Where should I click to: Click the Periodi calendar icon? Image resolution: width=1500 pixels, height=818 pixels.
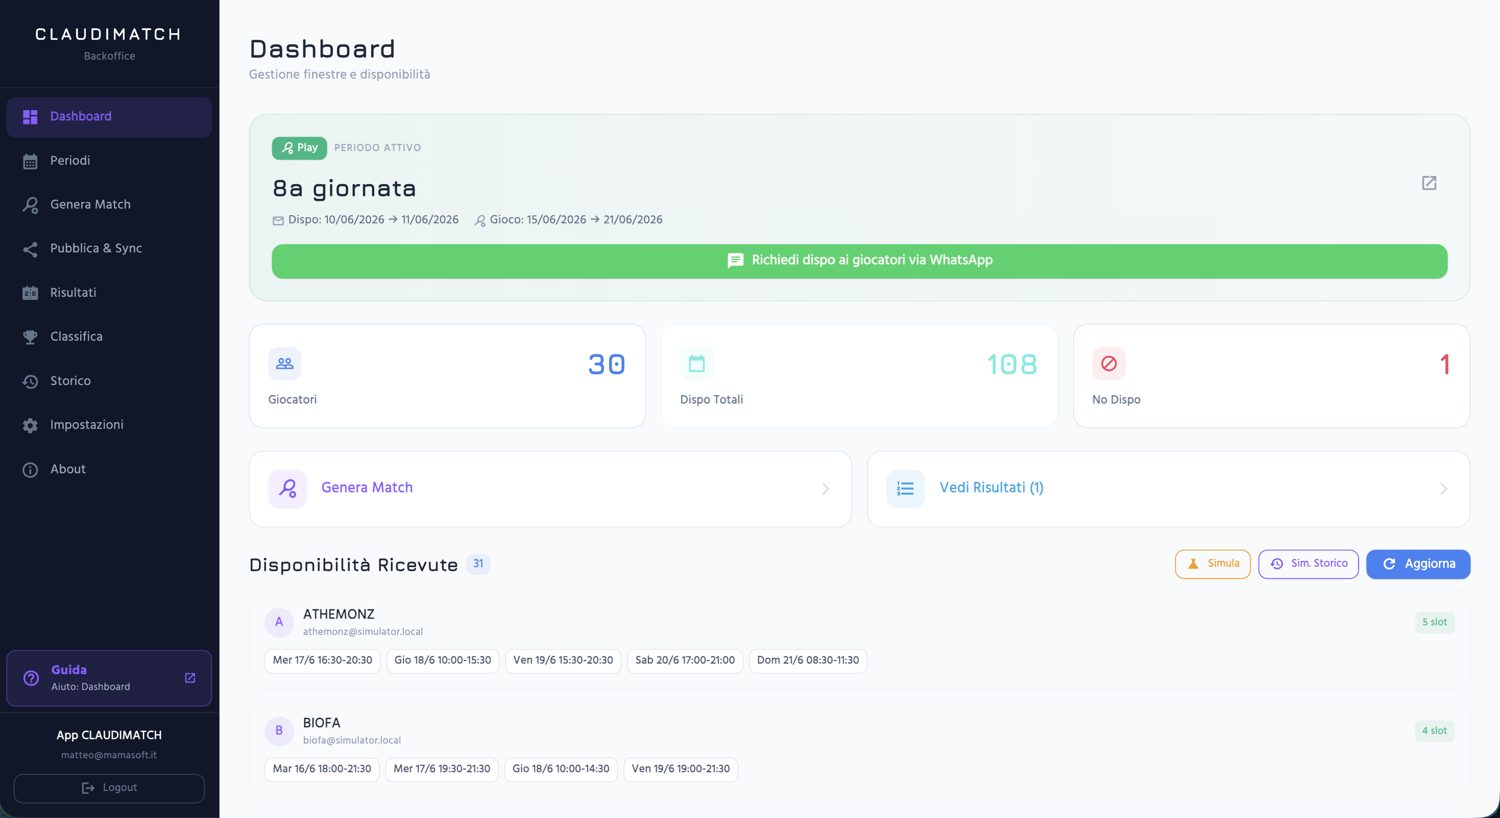[30, 161]
